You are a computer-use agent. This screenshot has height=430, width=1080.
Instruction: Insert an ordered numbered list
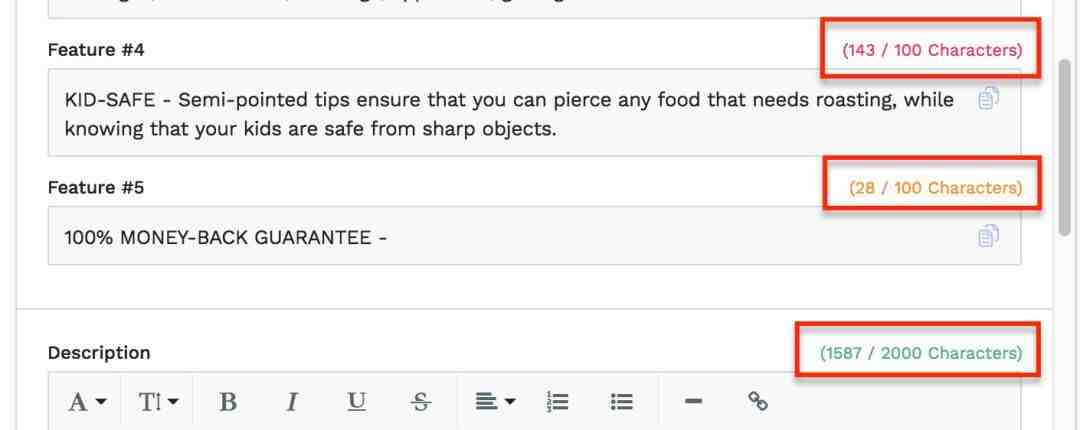click(x=557, y=402)
